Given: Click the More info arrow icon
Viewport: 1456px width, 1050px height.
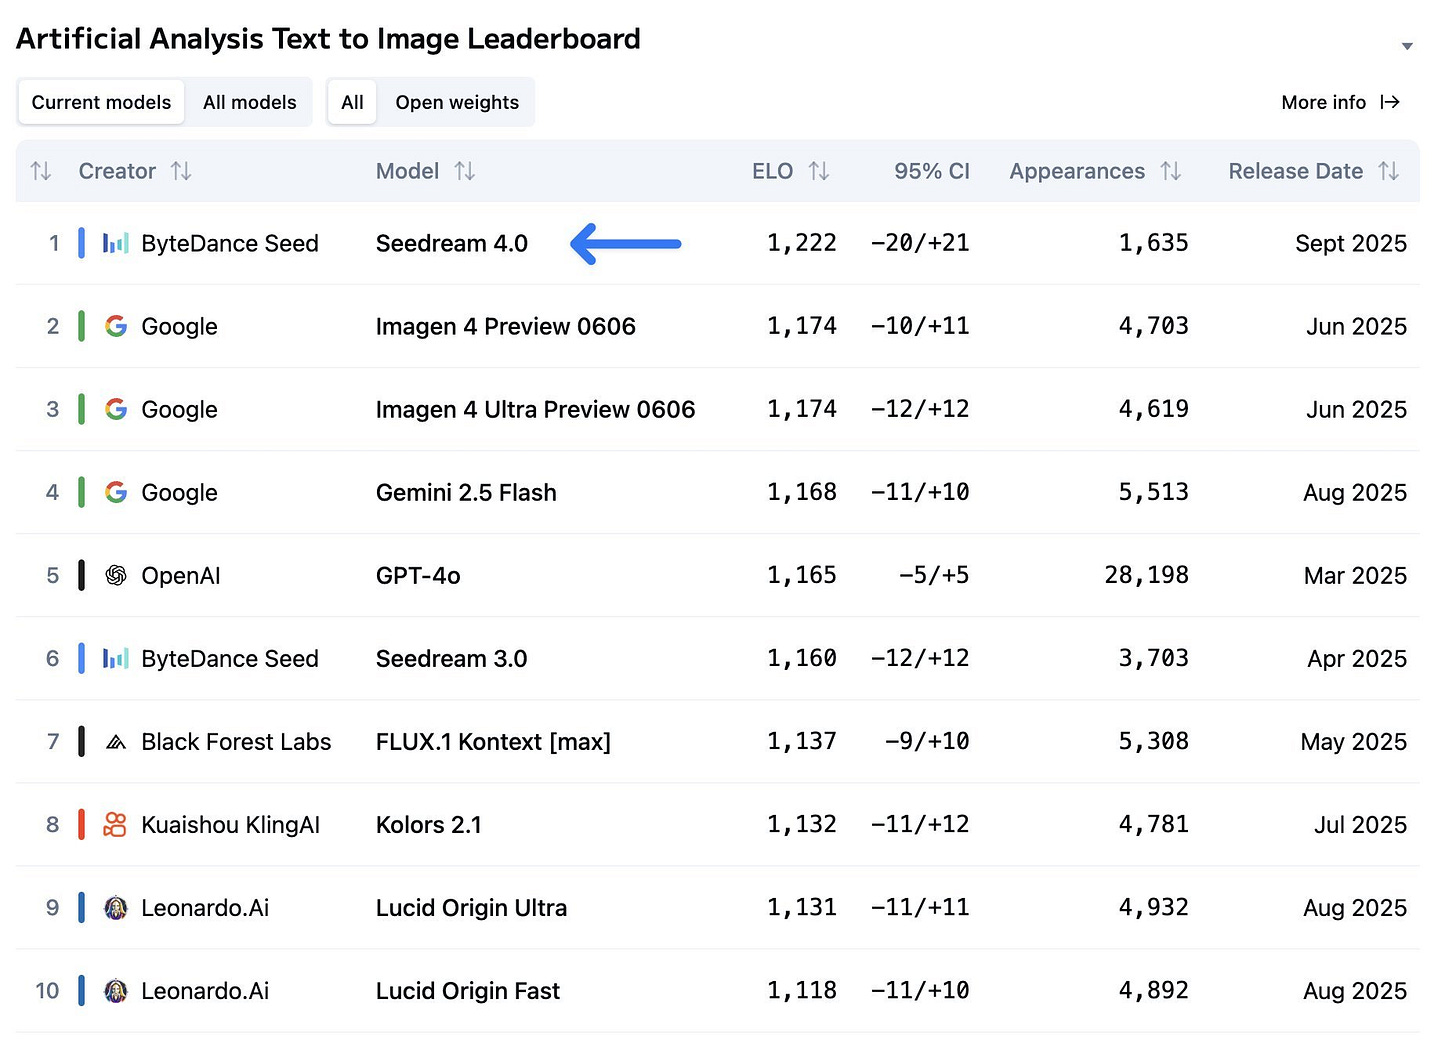Looking at the screenshot, I should pos(1390,102).
